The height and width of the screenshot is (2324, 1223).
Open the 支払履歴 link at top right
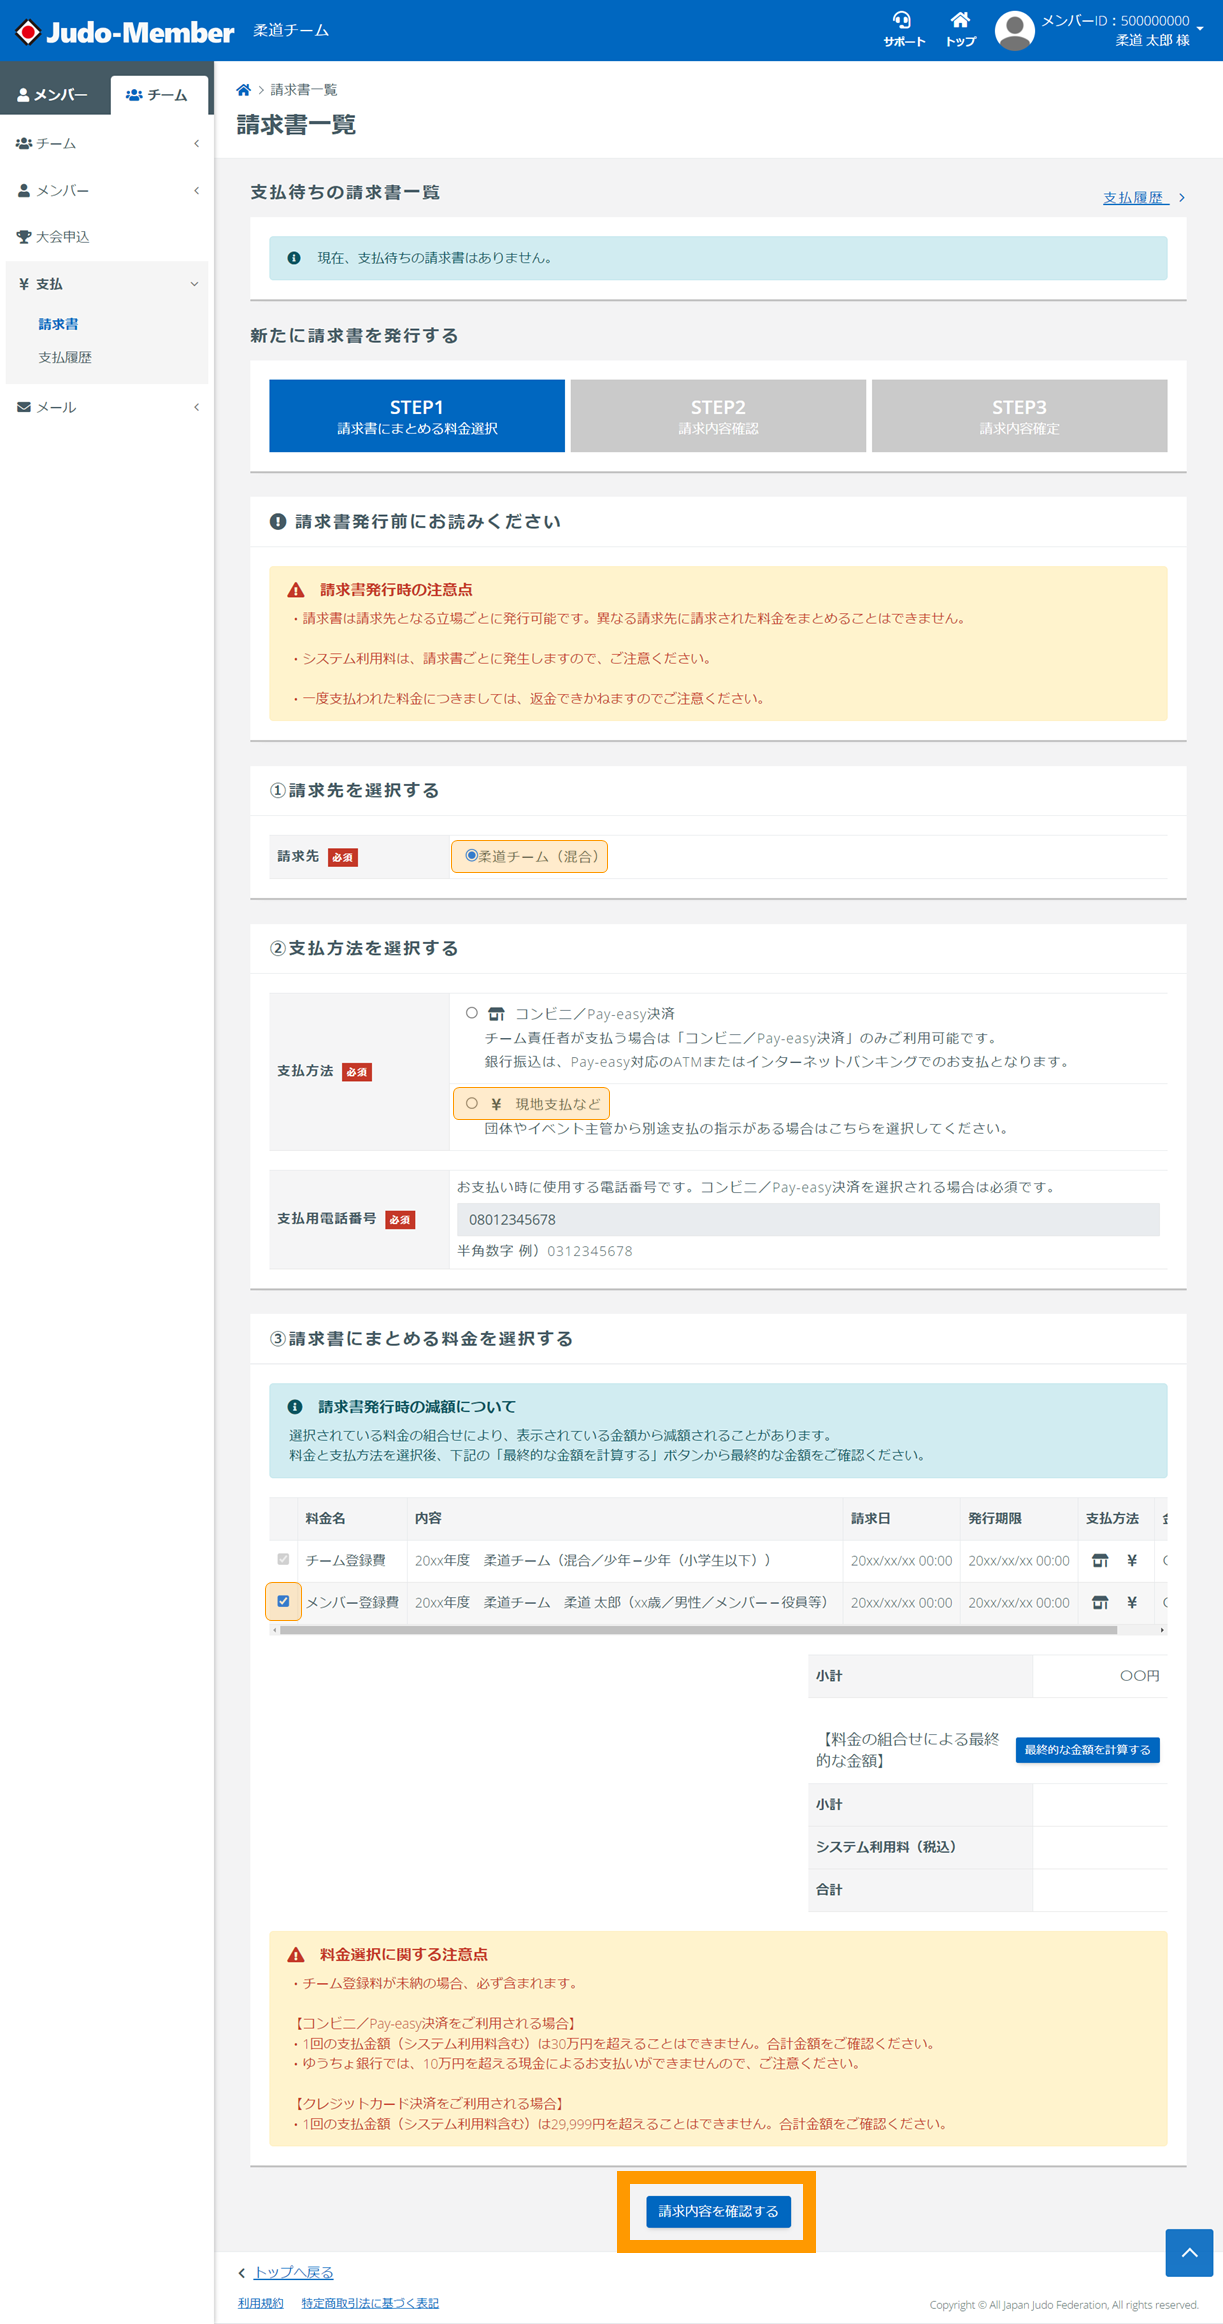pos(1134,197)
